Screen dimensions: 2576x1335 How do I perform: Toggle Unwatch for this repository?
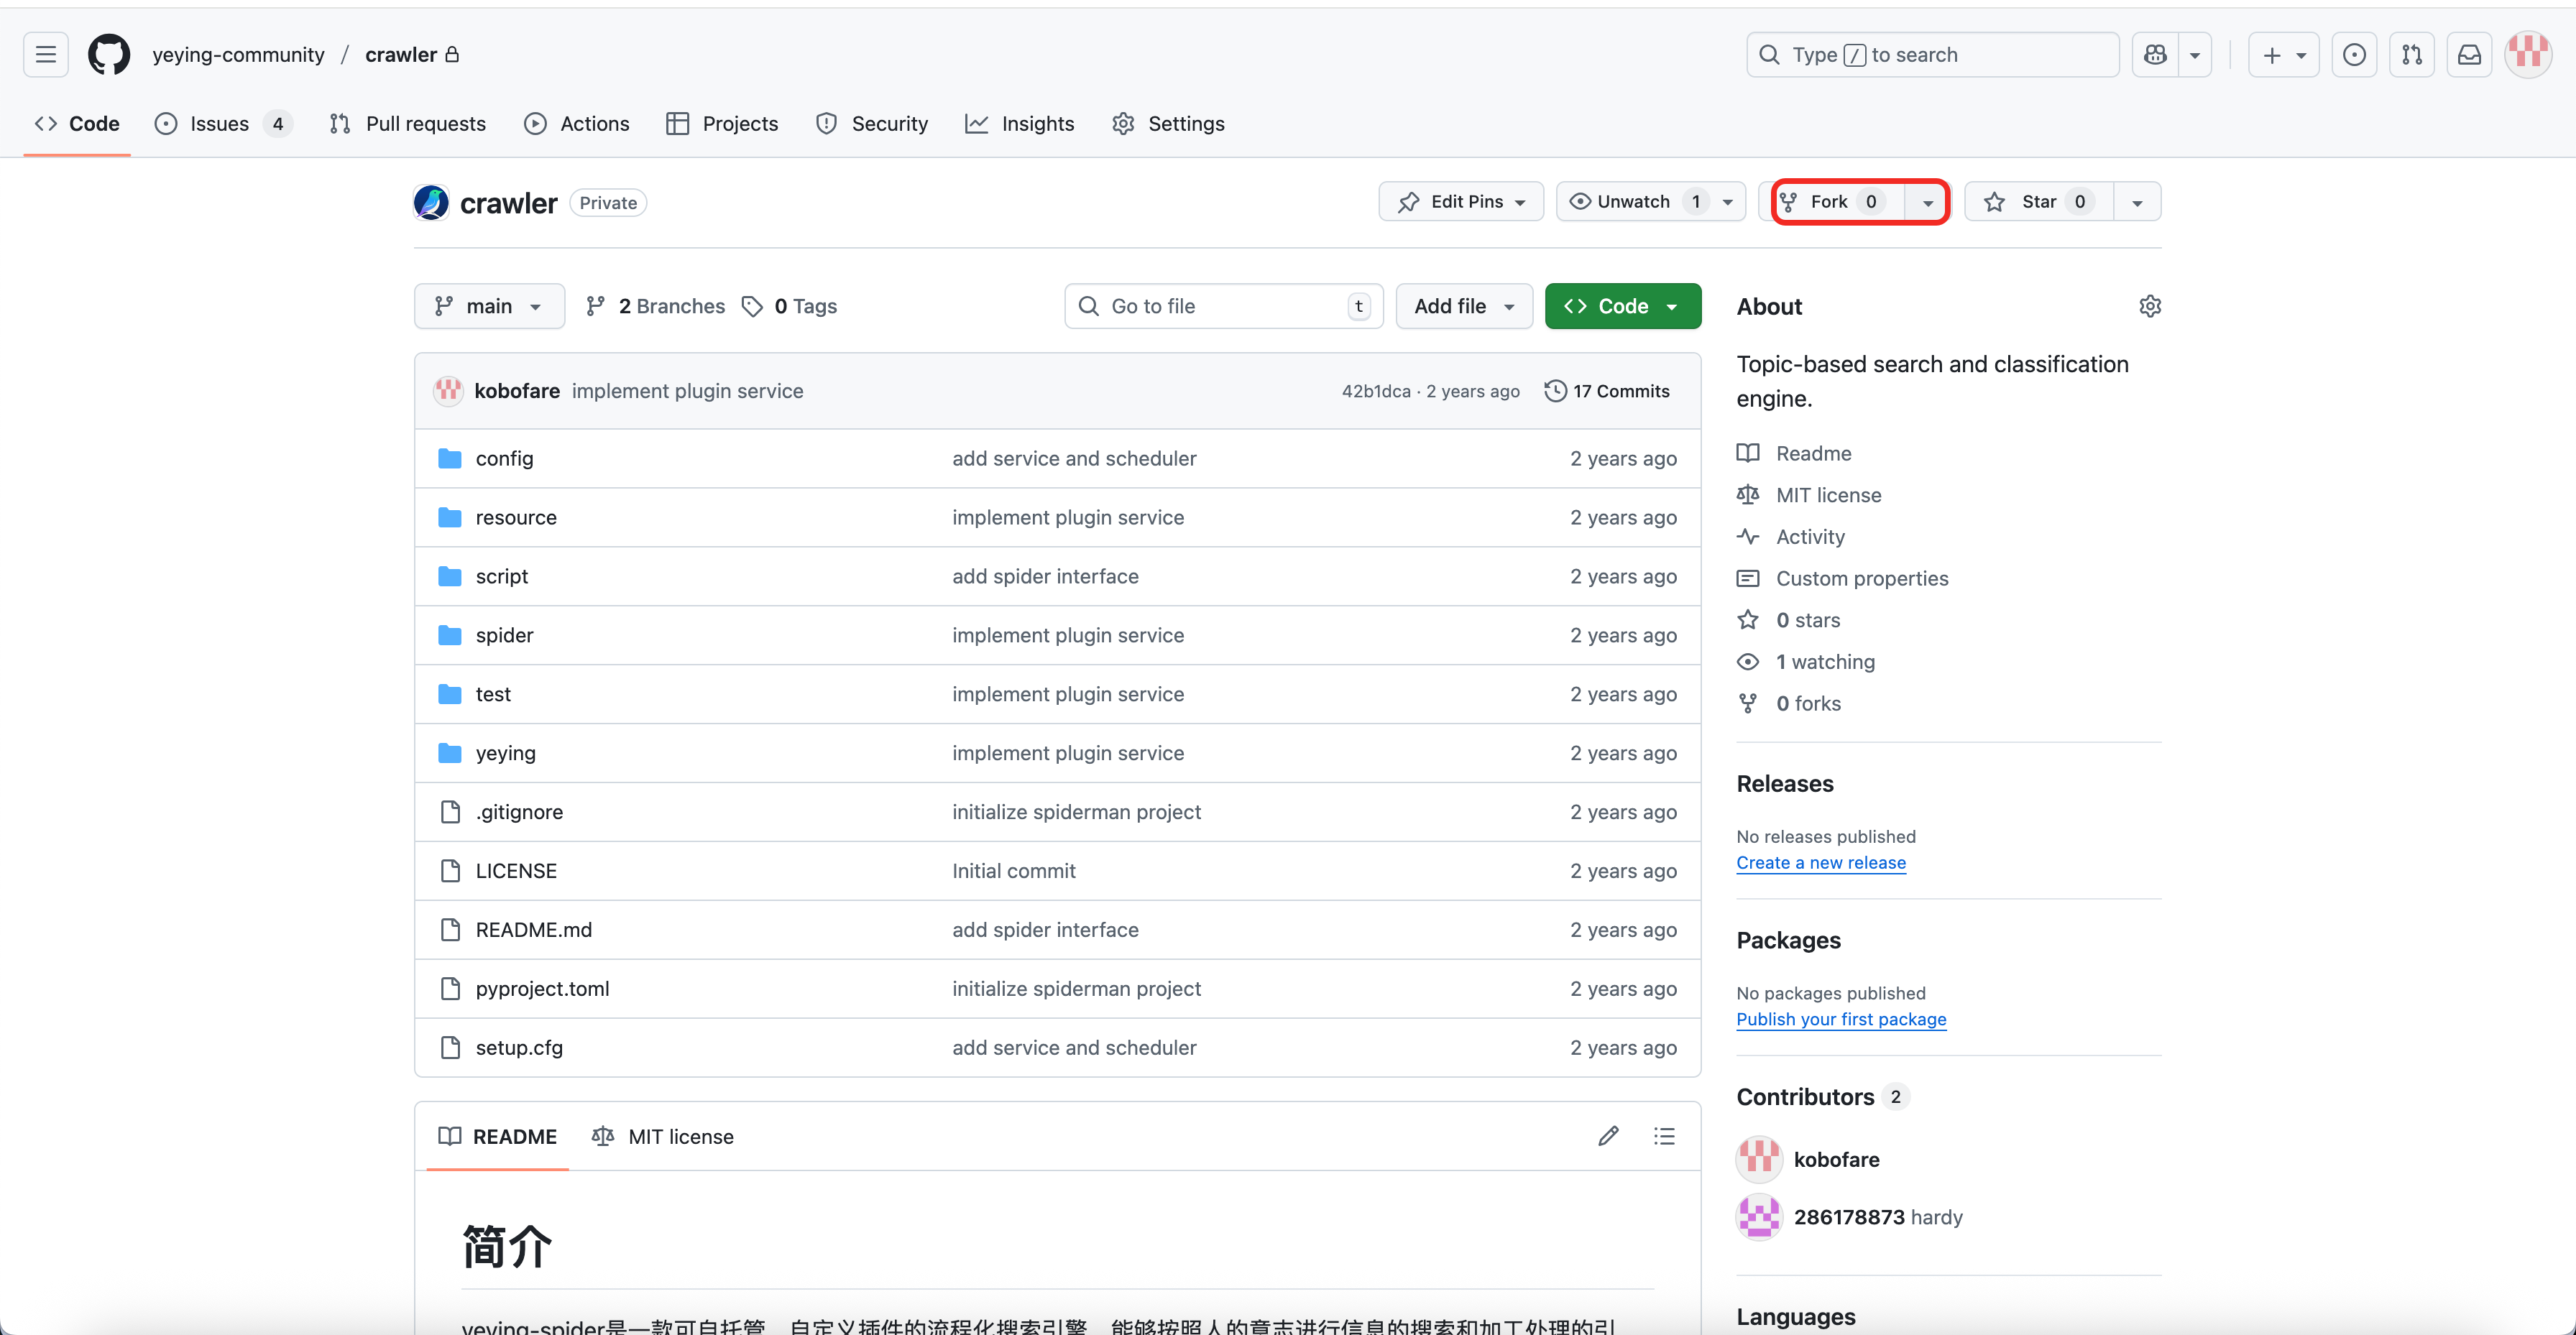[x=1632, y=202]
